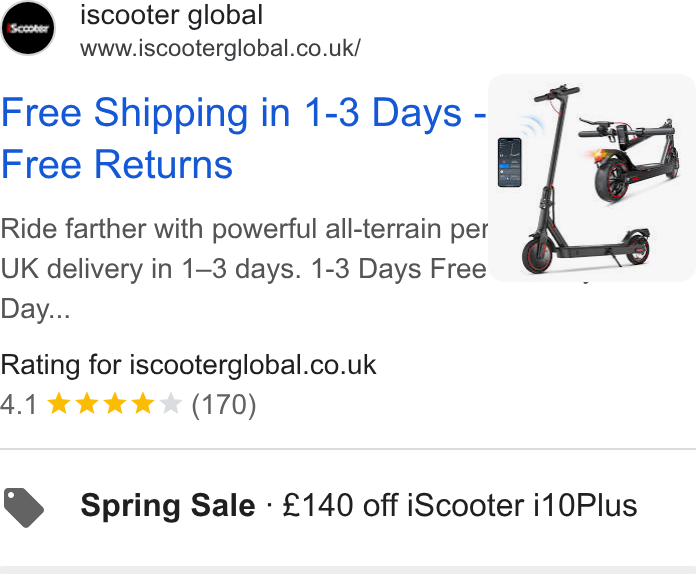Click the (170) review count

click(x=224, y=405)
